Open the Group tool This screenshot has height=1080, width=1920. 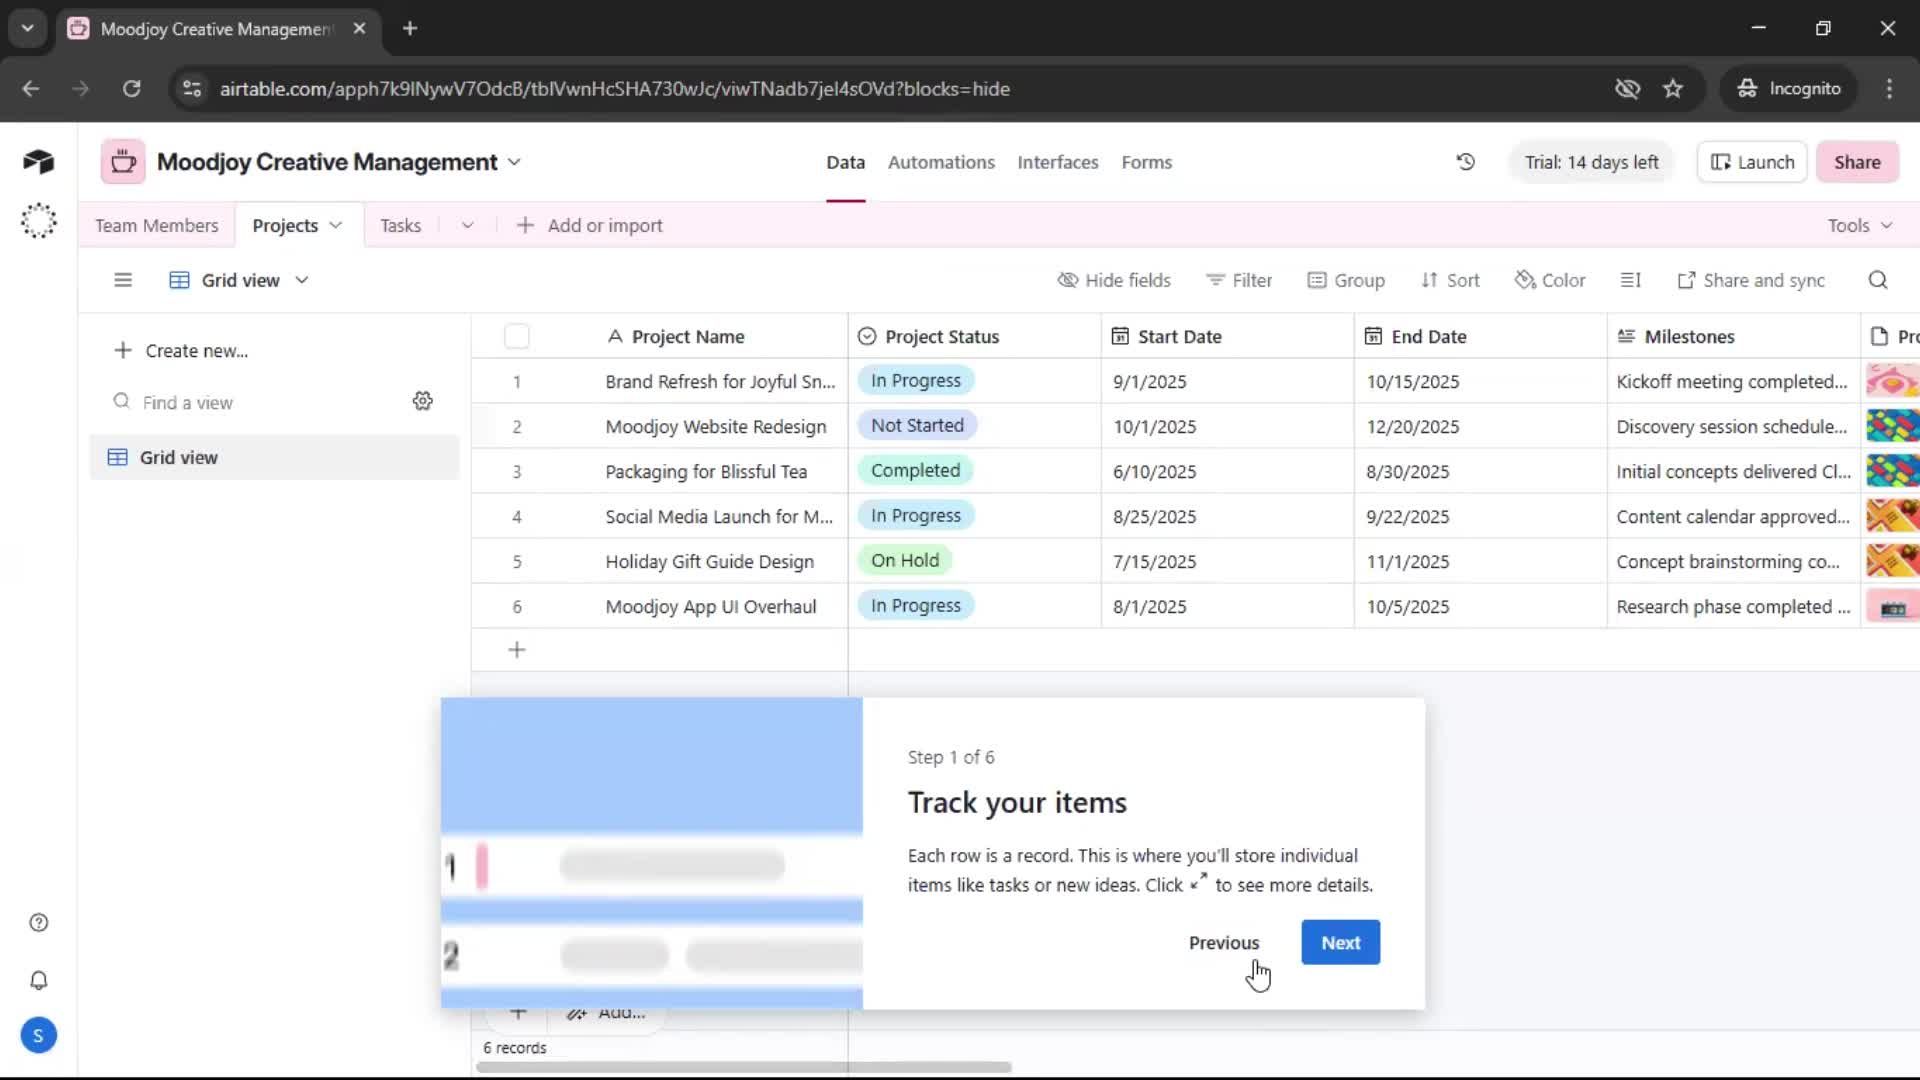(1346, 281)
